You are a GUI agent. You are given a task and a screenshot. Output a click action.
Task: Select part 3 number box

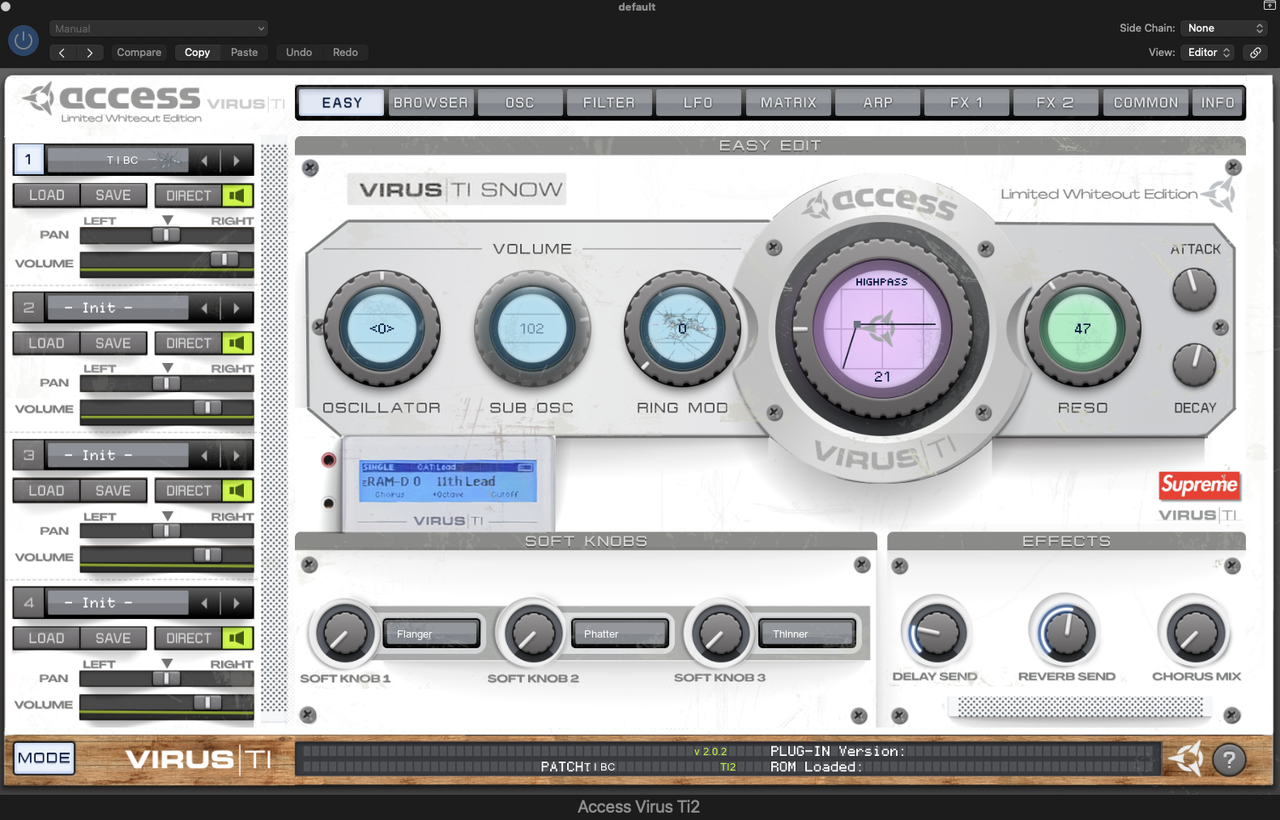28,455
